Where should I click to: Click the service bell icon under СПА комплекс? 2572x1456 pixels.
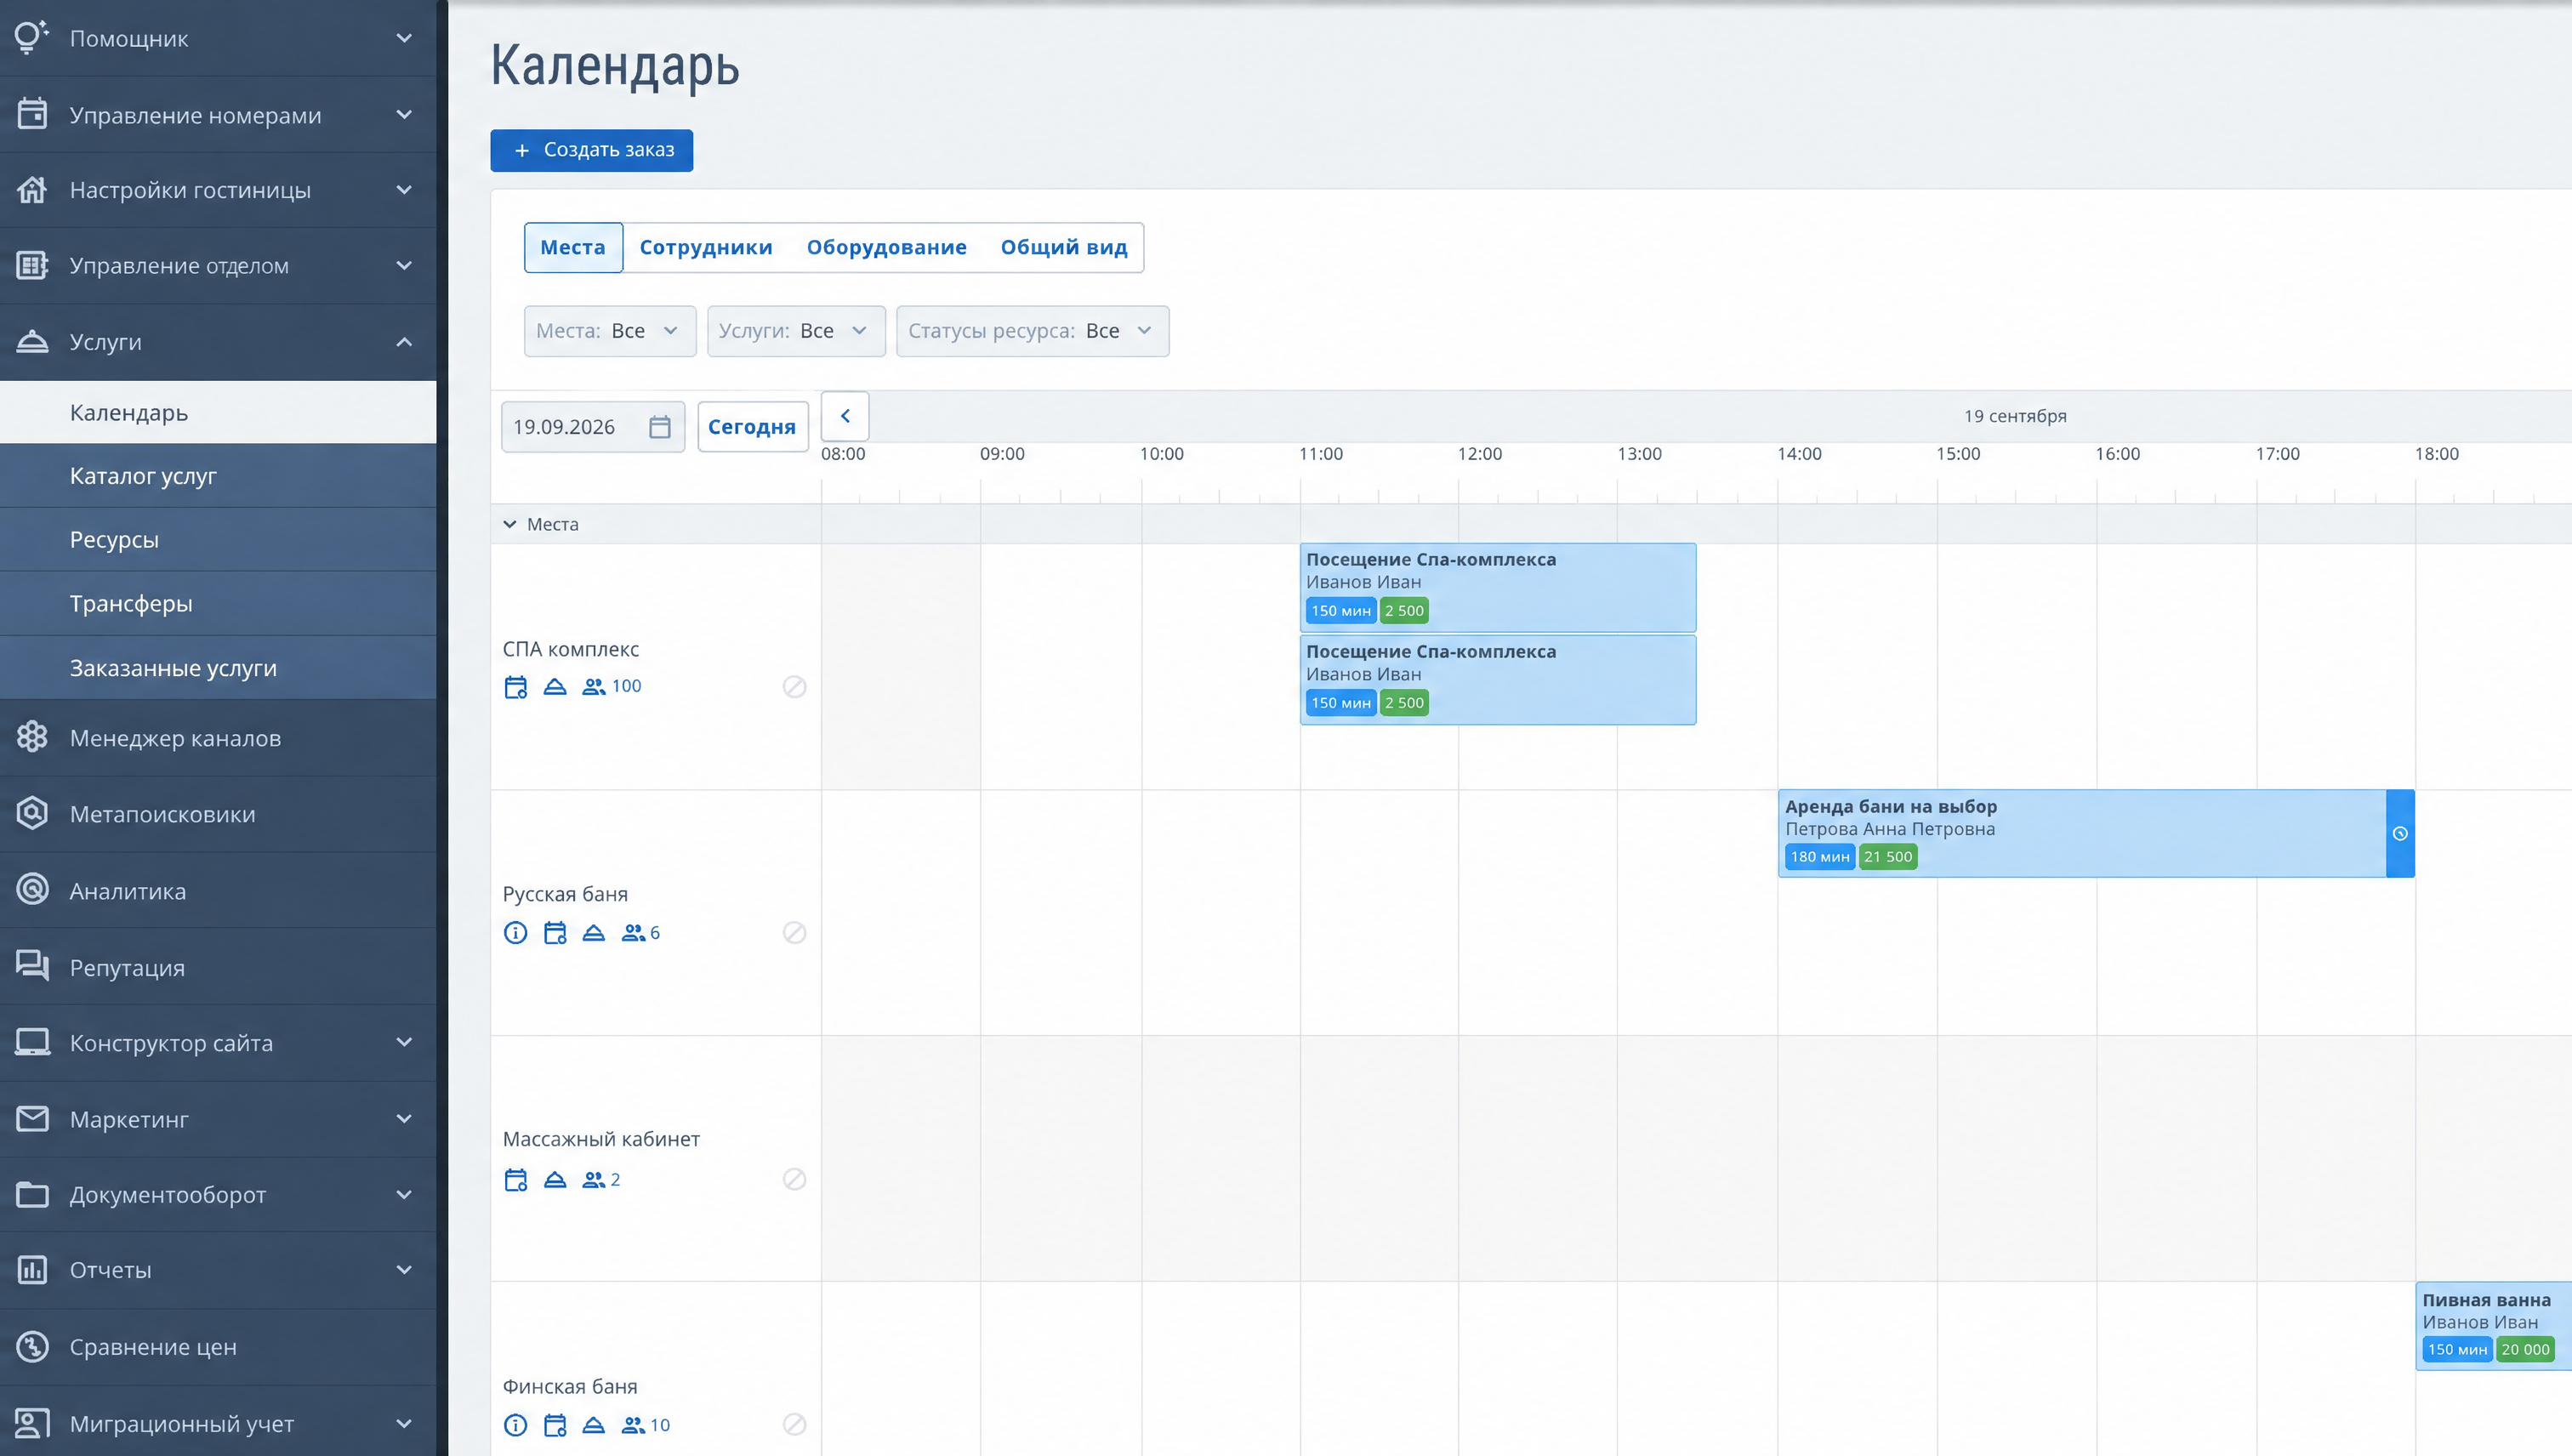(555, 687)
